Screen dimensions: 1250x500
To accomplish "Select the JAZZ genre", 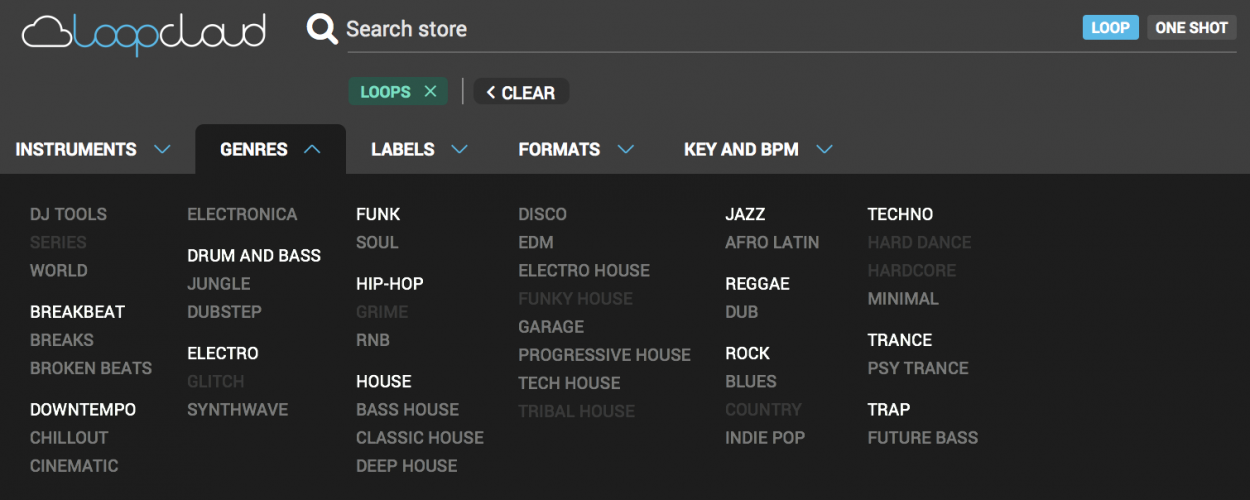I will pos(745,214).
